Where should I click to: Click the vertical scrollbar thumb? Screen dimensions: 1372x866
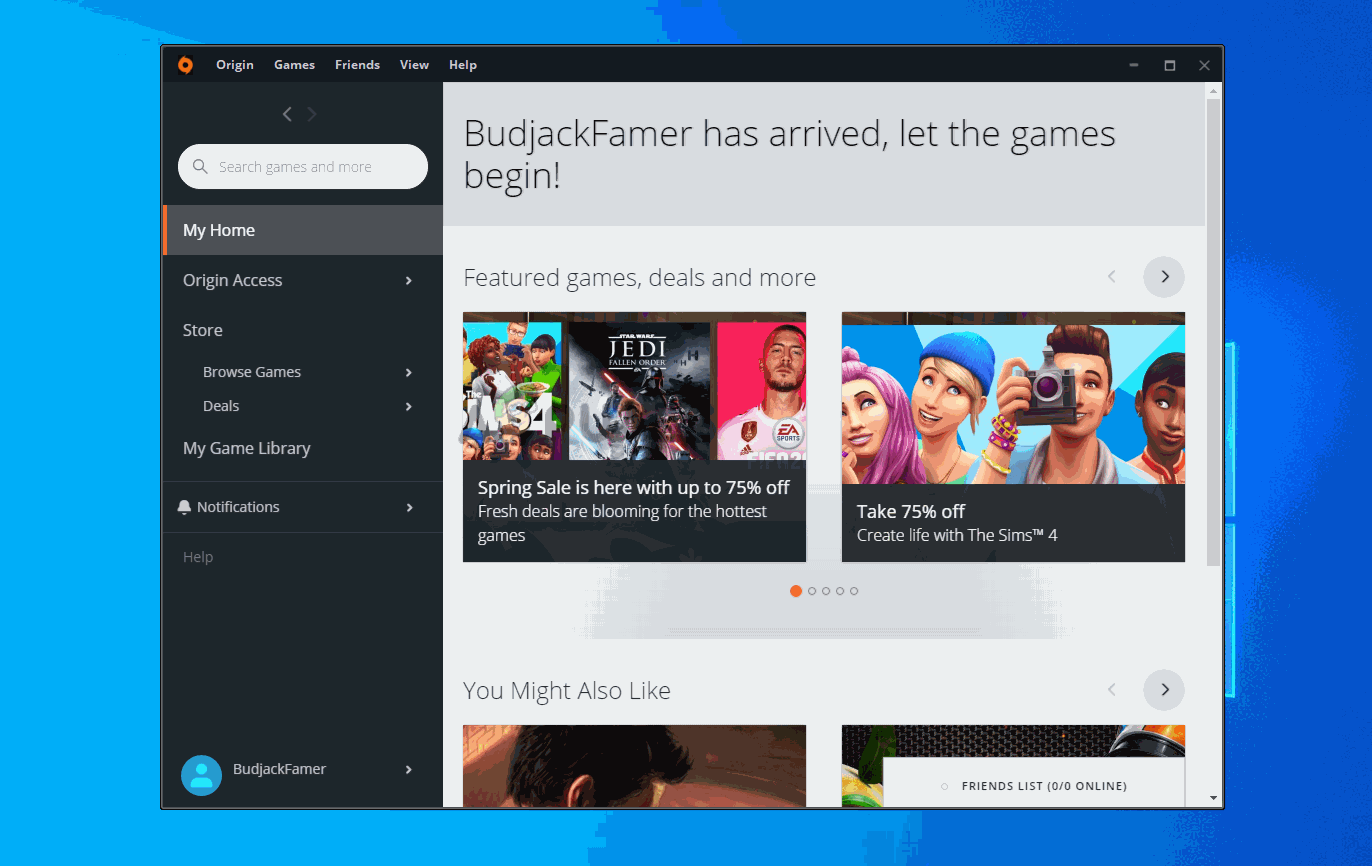(1214, 333)
